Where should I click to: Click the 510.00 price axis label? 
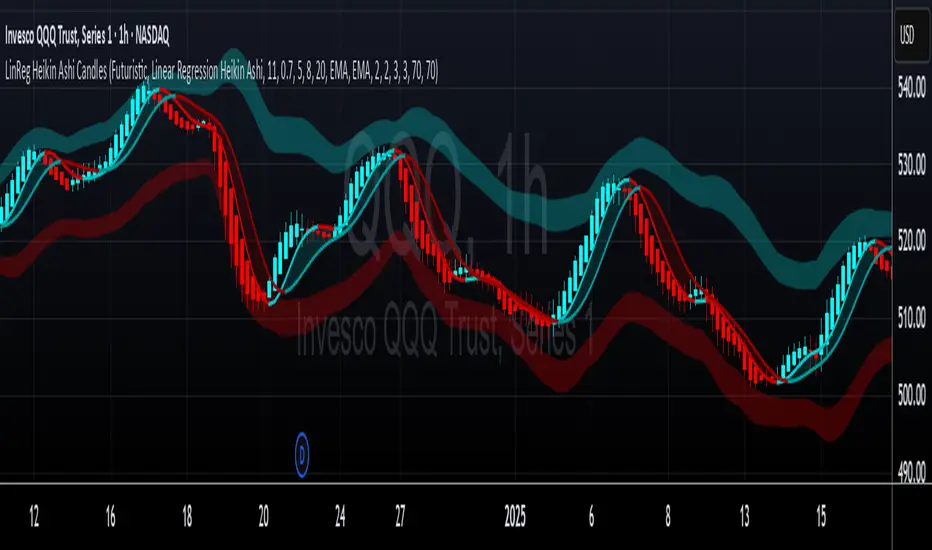coord(911,318)
